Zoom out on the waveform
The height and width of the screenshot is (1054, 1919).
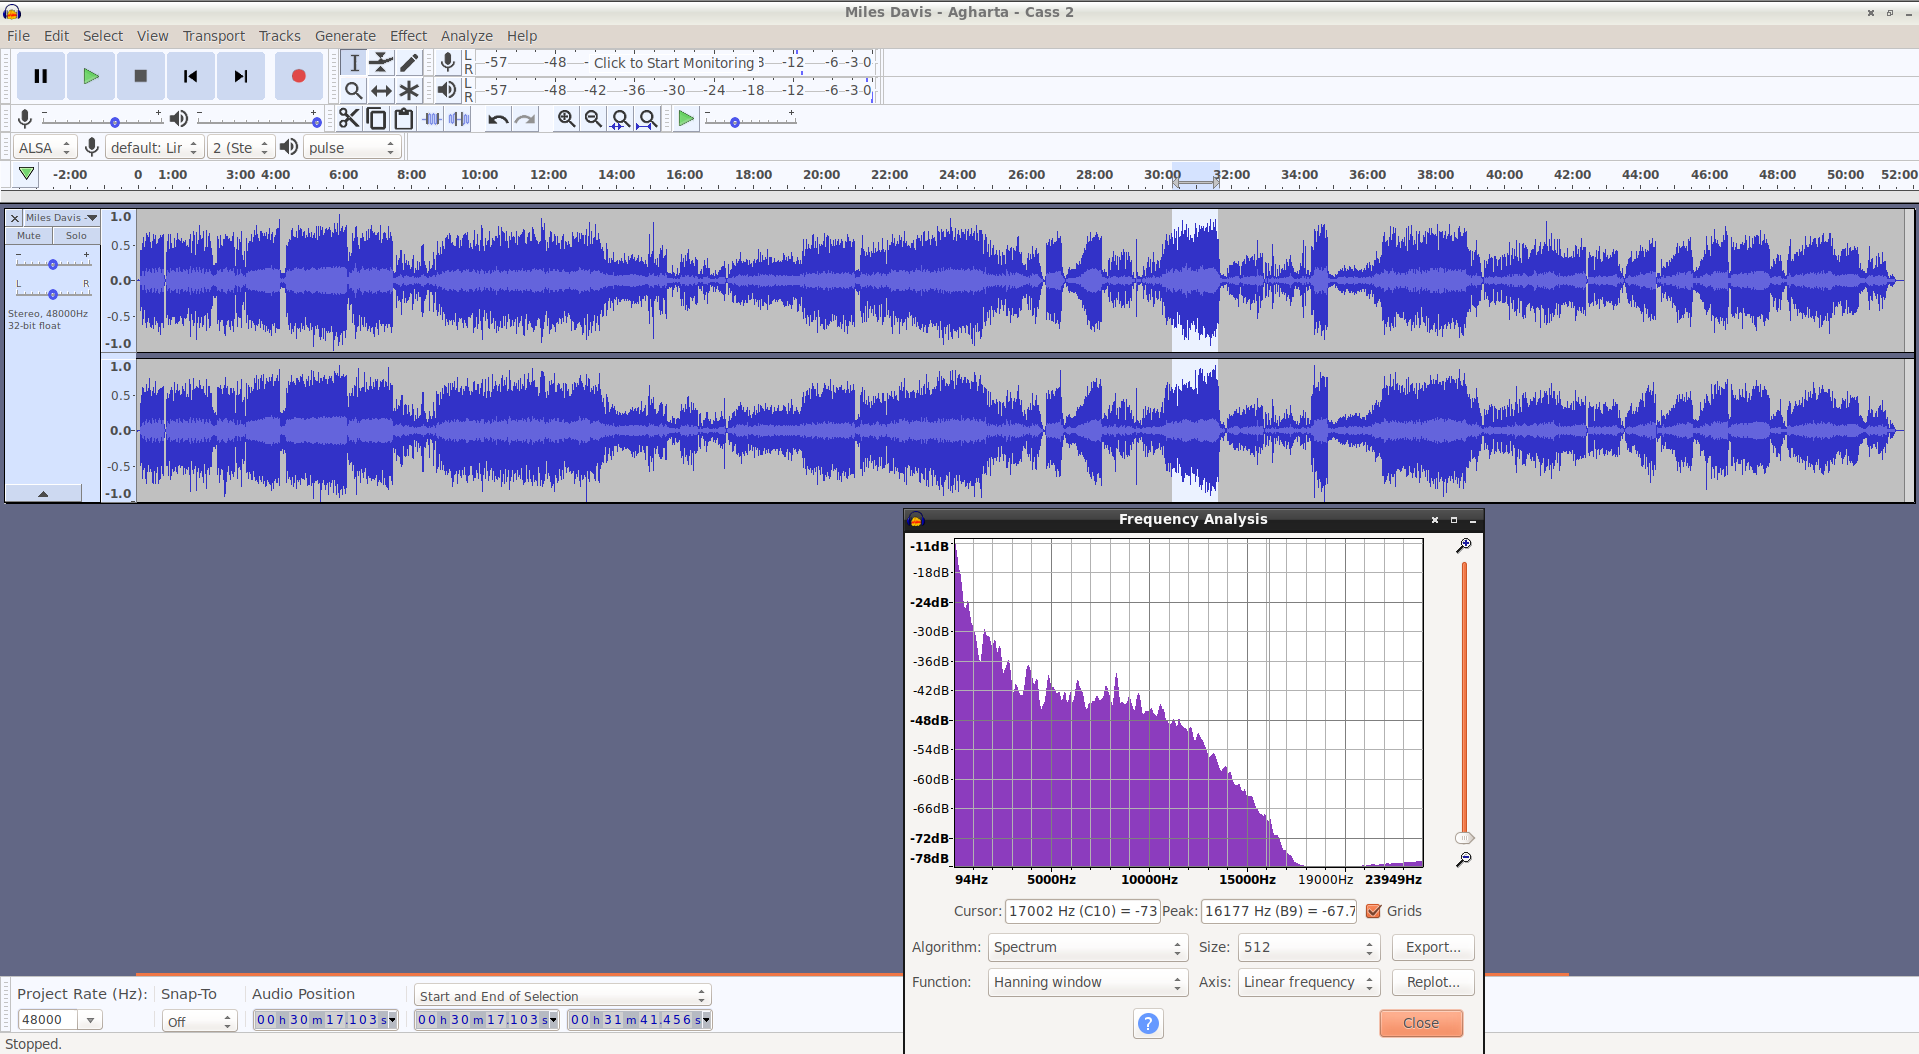[593, 119]
